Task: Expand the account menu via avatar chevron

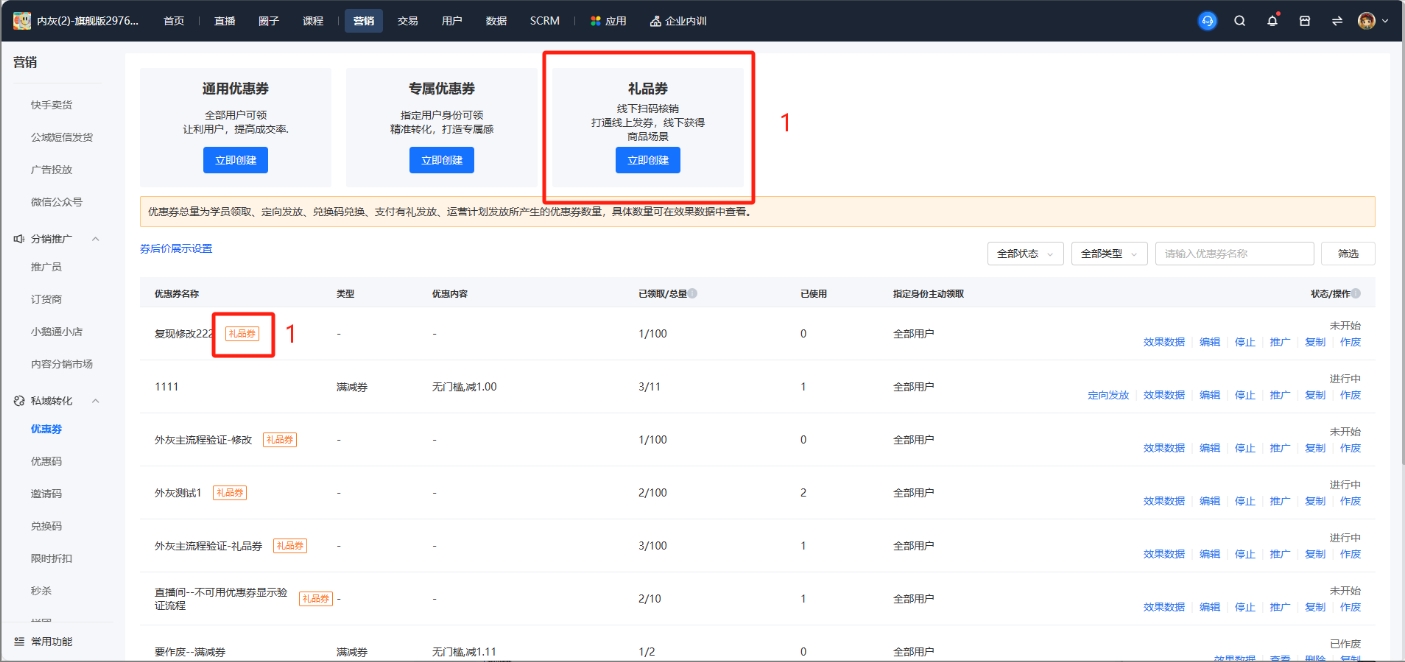Action: click(1383, 19)
